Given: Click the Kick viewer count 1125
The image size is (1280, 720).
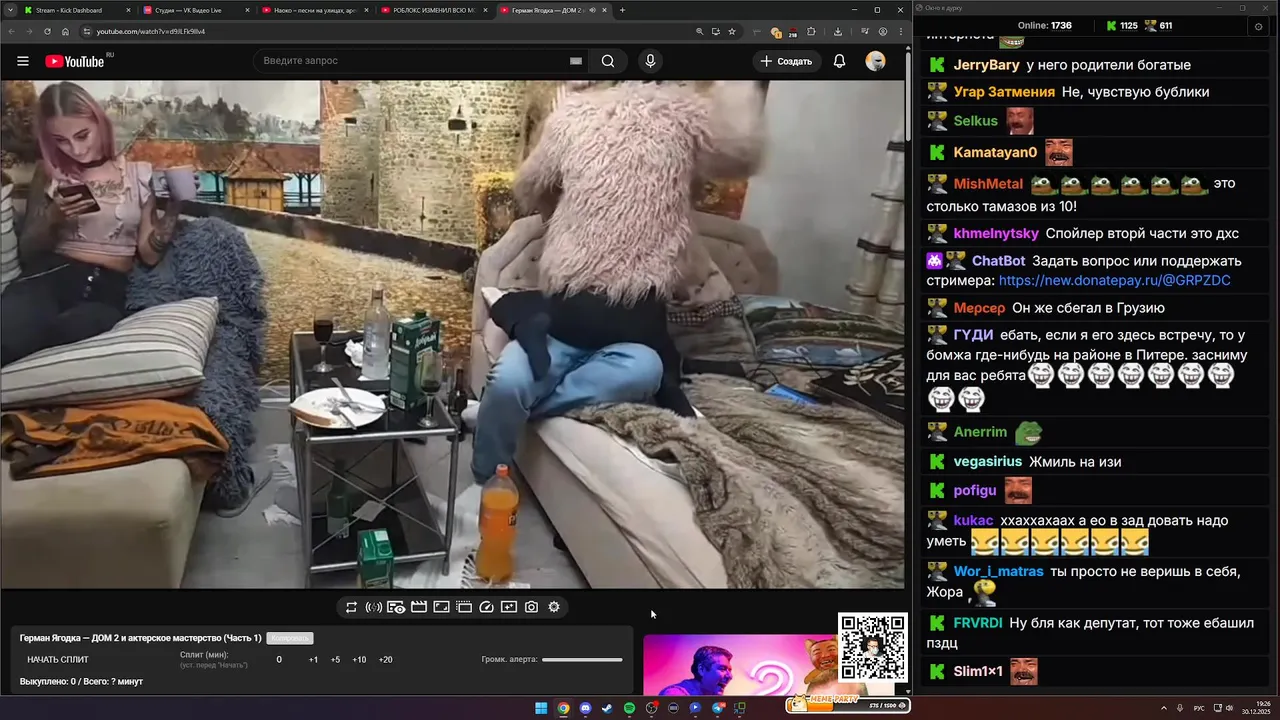Looking at the screenshot, I should (1121, 26).
